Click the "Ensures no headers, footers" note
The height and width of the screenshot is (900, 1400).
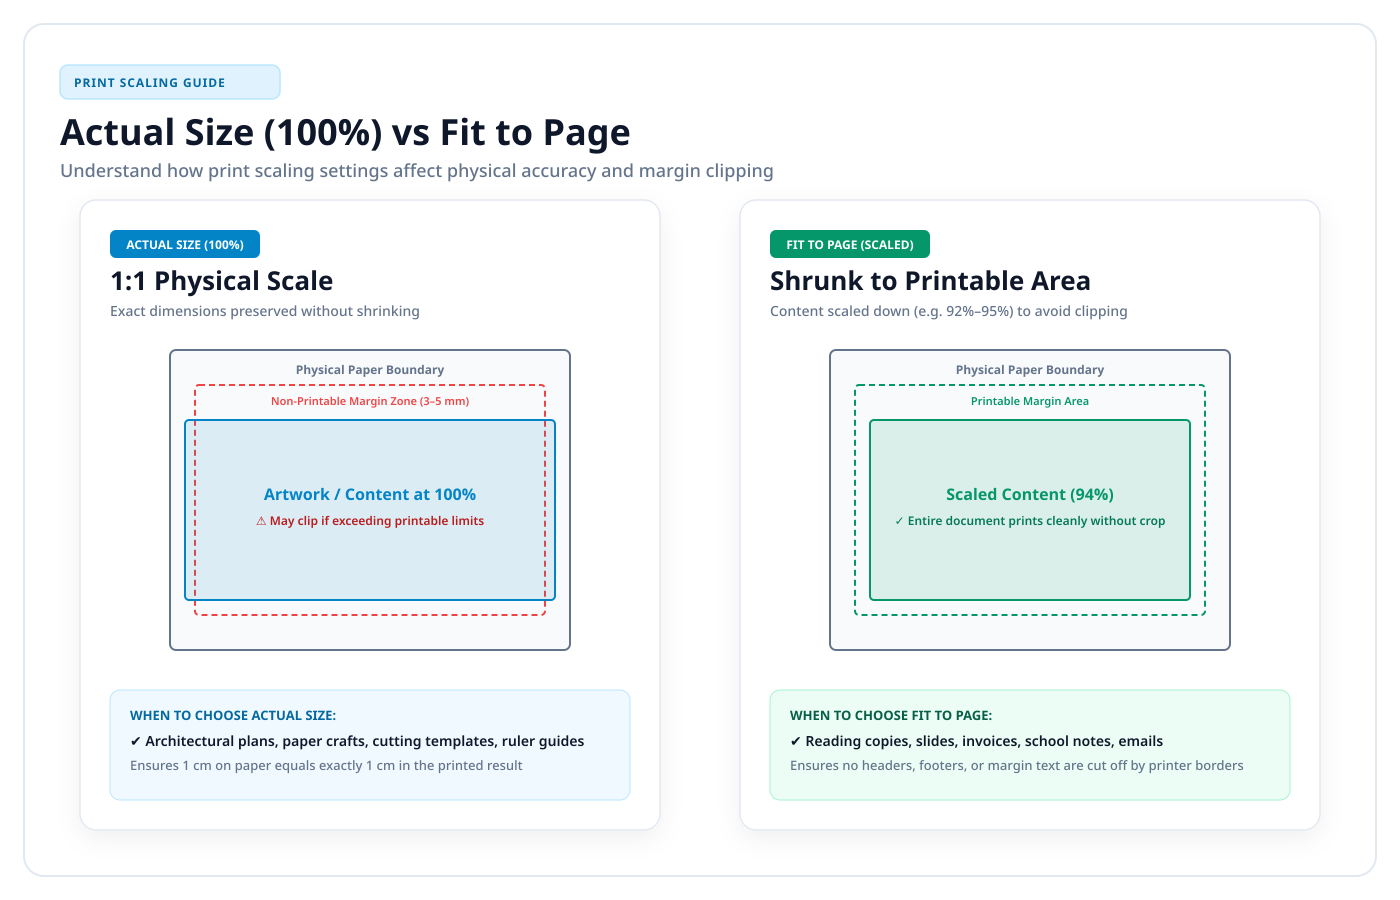click(1017, 765)
